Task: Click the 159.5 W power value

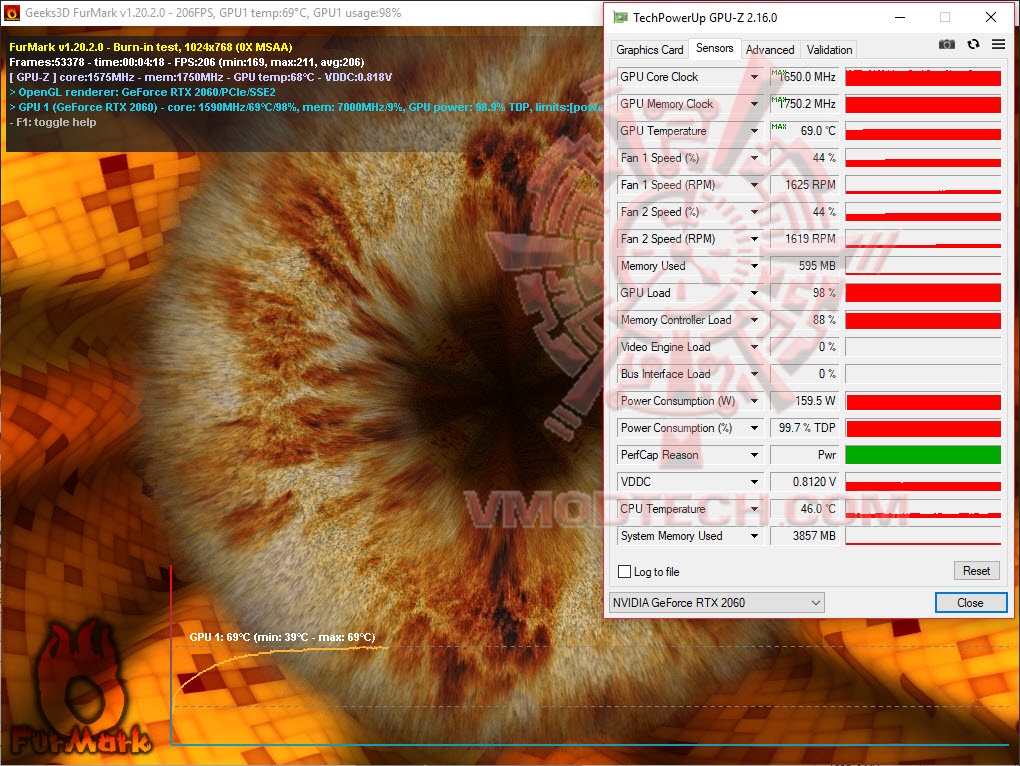Action: click(x=805, y=401)
